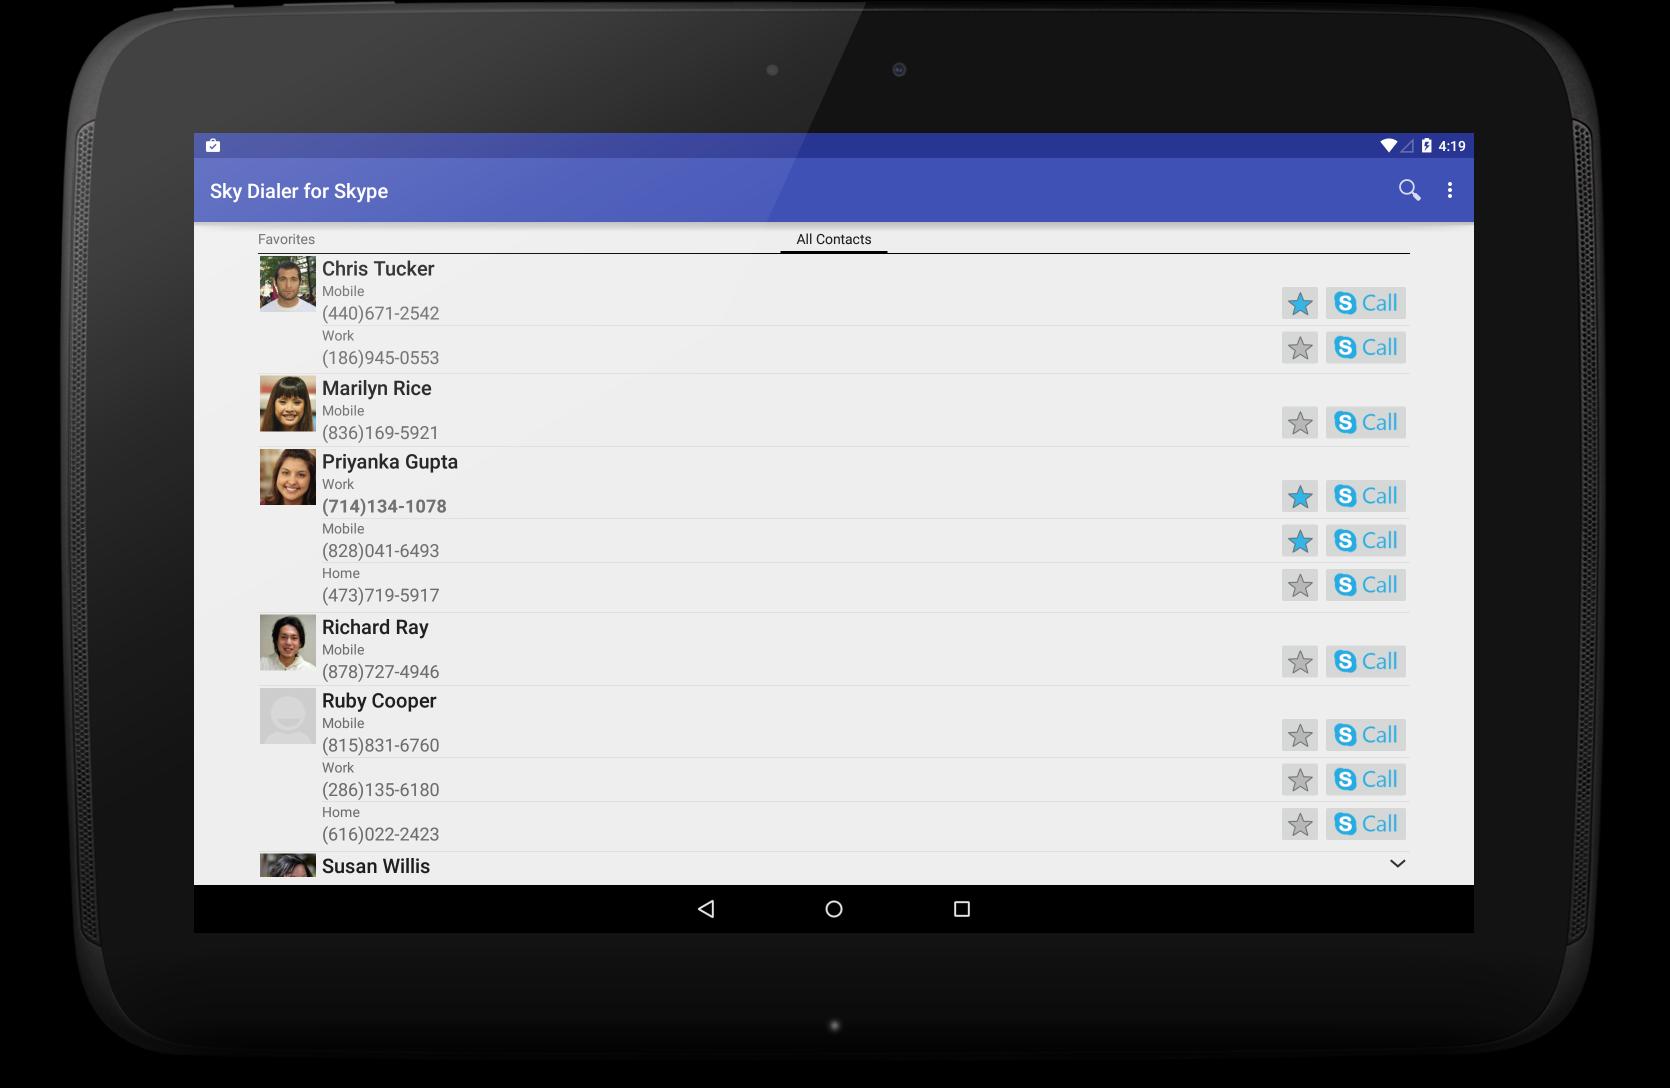Expand Susan Willis entry with chevron
The image size is (1670, 1088).
pyautogui.click(x=1398, y=863)
